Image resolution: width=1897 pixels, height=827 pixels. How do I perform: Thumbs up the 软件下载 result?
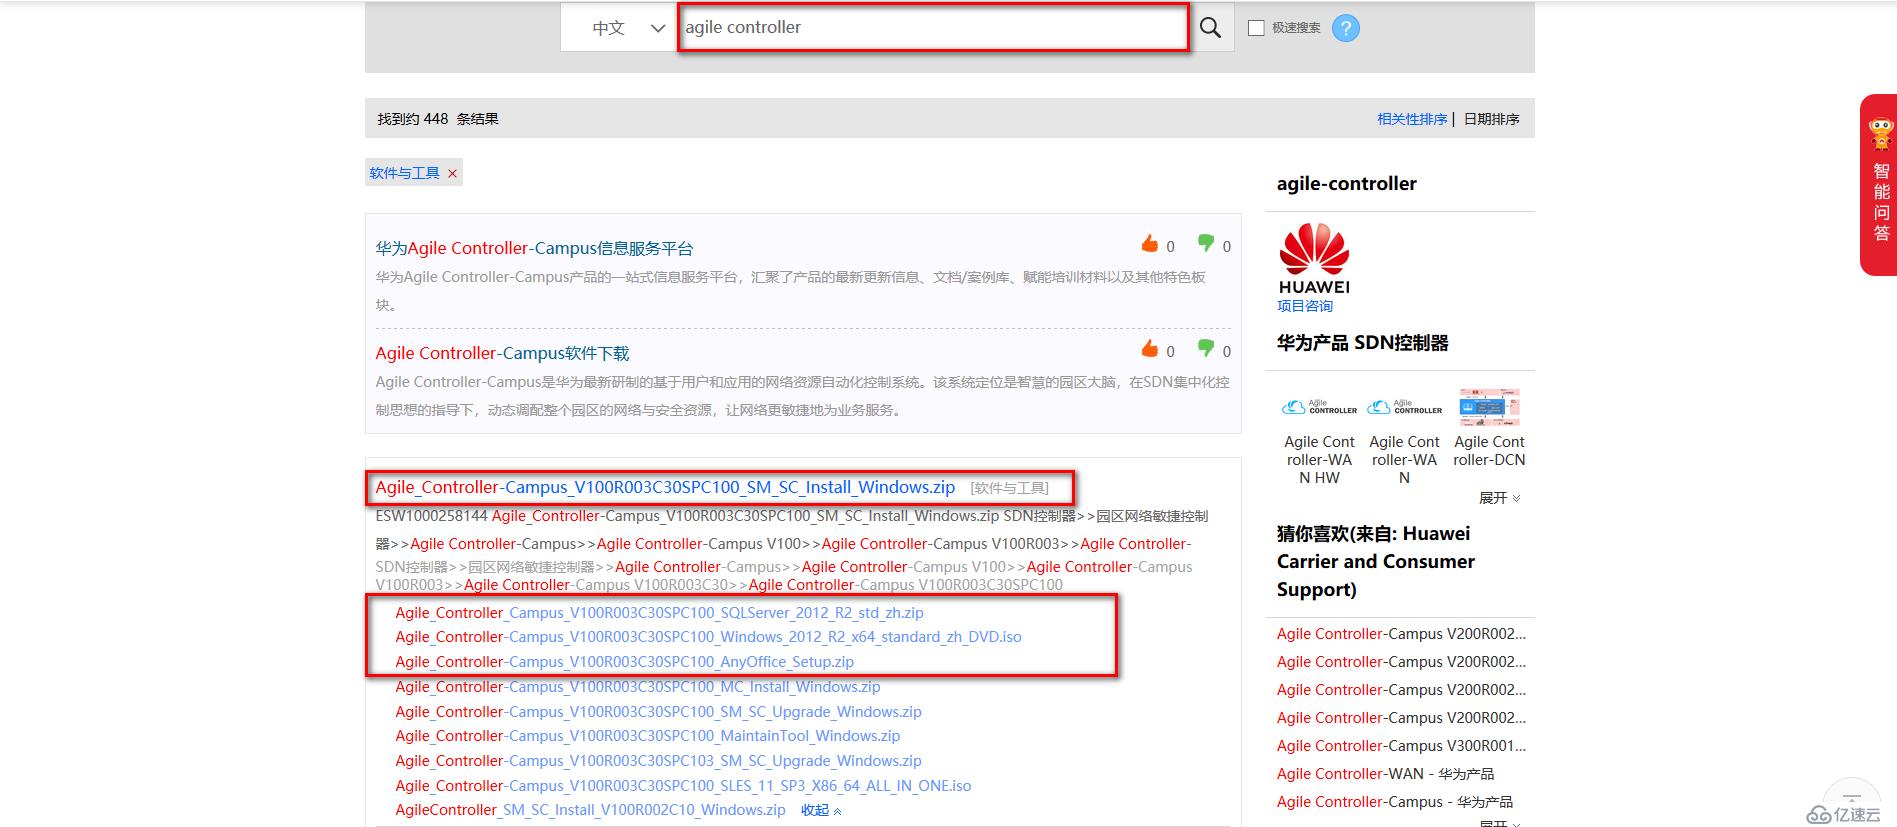pyautogui.click(x=1150, y=349)
